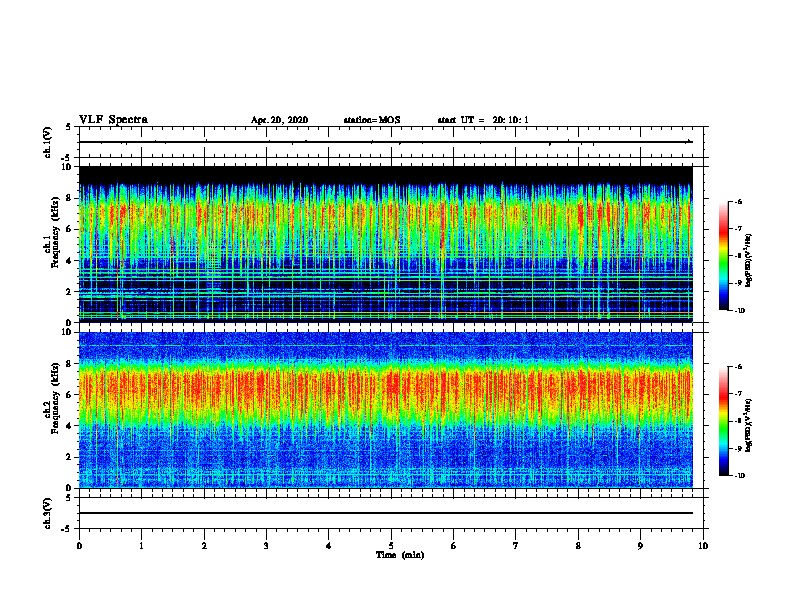Click the "4" tick on the time axis
The width and height of the screenshot is (792, 612).
point(329,546)
